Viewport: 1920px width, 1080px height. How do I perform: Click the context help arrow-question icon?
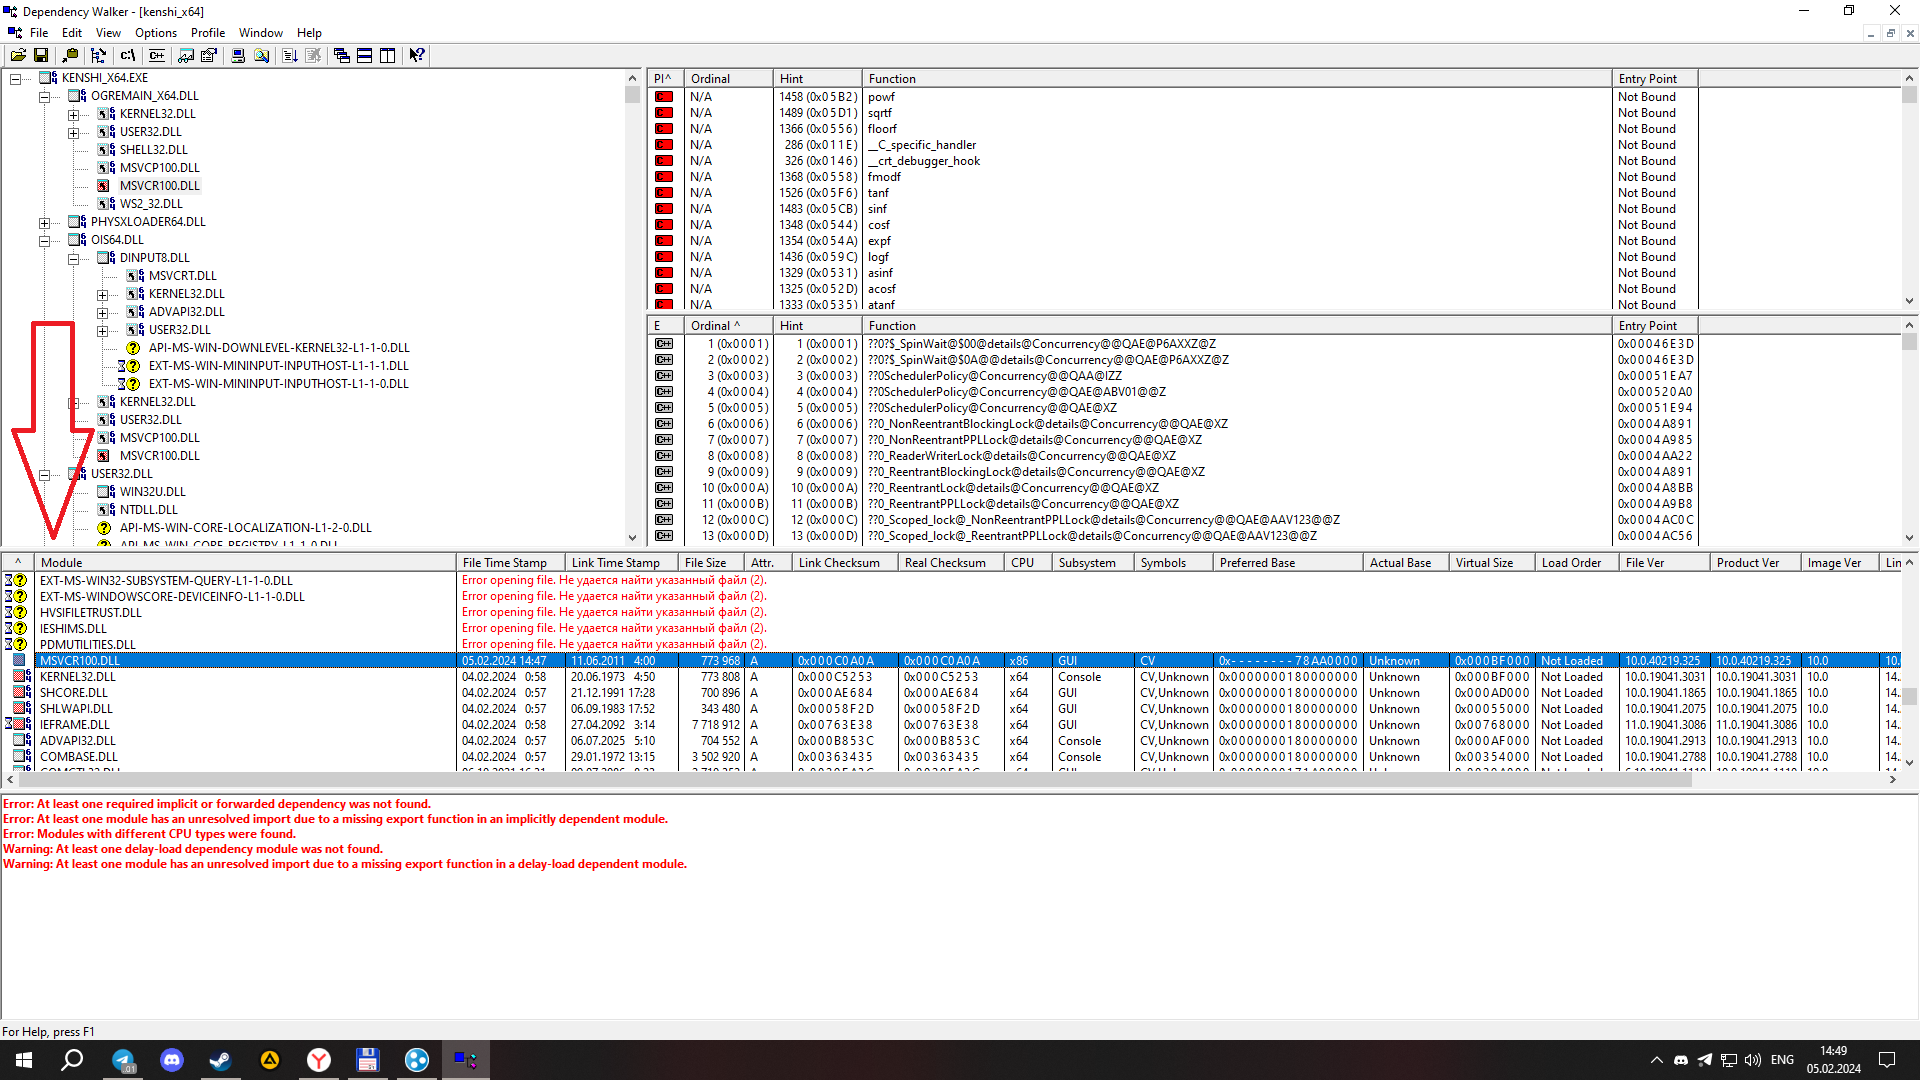(x=417, y=56)
